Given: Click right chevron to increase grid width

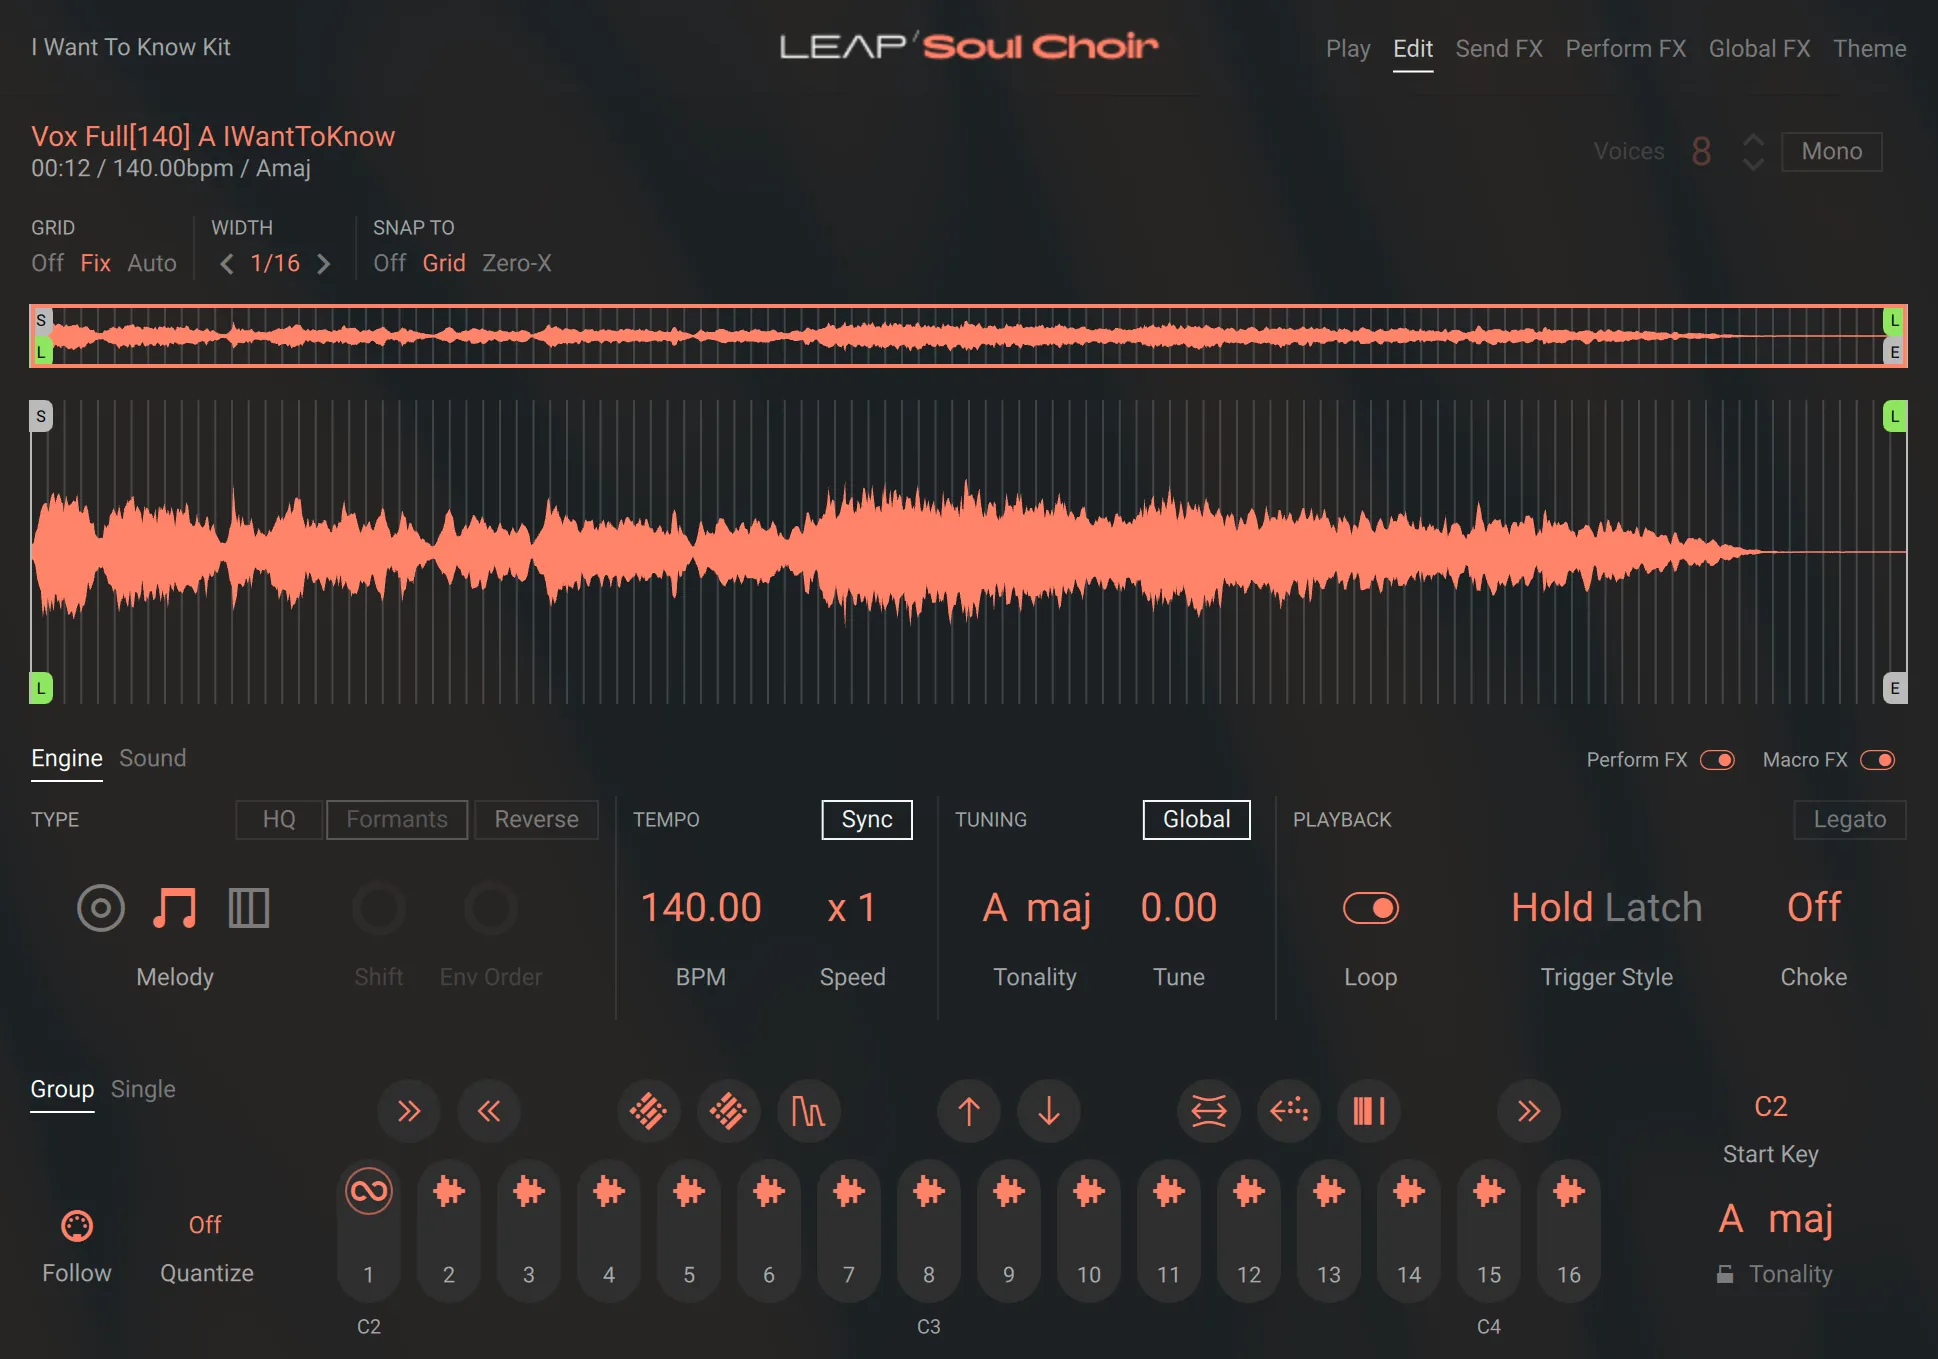Looking at the screenshot, I should tap(324, 263).
